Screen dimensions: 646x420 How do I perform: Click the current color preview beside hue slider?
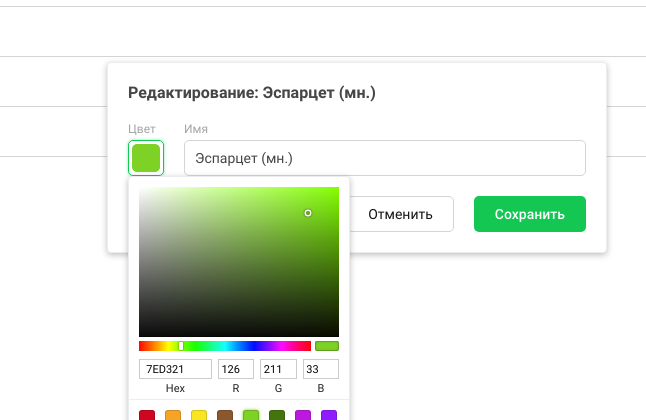click(x=327, y=346)
